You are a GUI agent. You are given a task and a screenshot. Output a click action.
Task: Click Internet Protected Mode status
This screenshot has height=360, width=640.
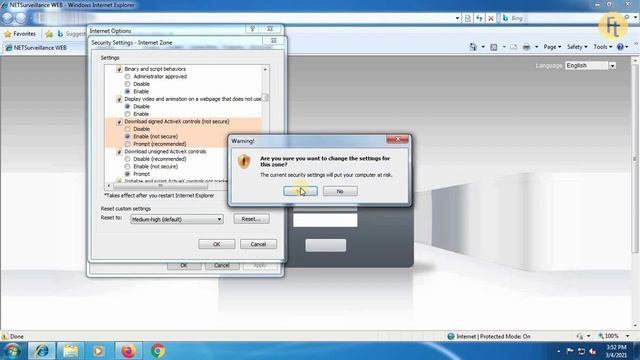pos(489,336)
